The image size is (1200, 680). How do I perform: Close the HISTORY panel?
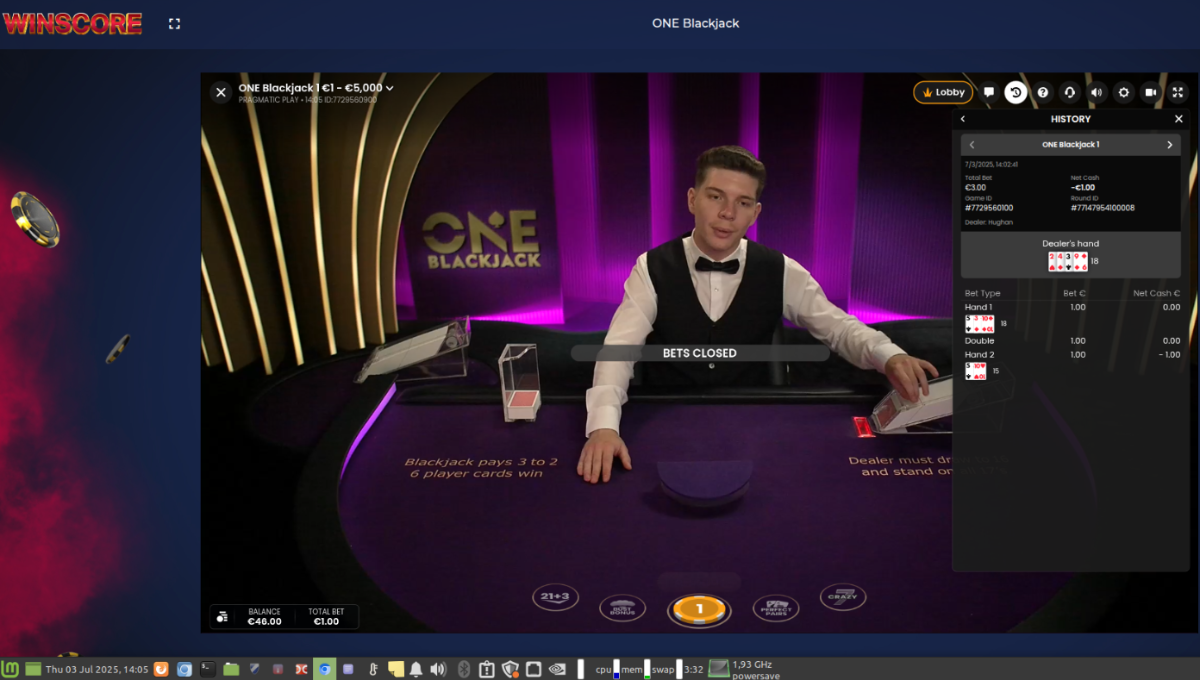click(x=1178, y=119)
